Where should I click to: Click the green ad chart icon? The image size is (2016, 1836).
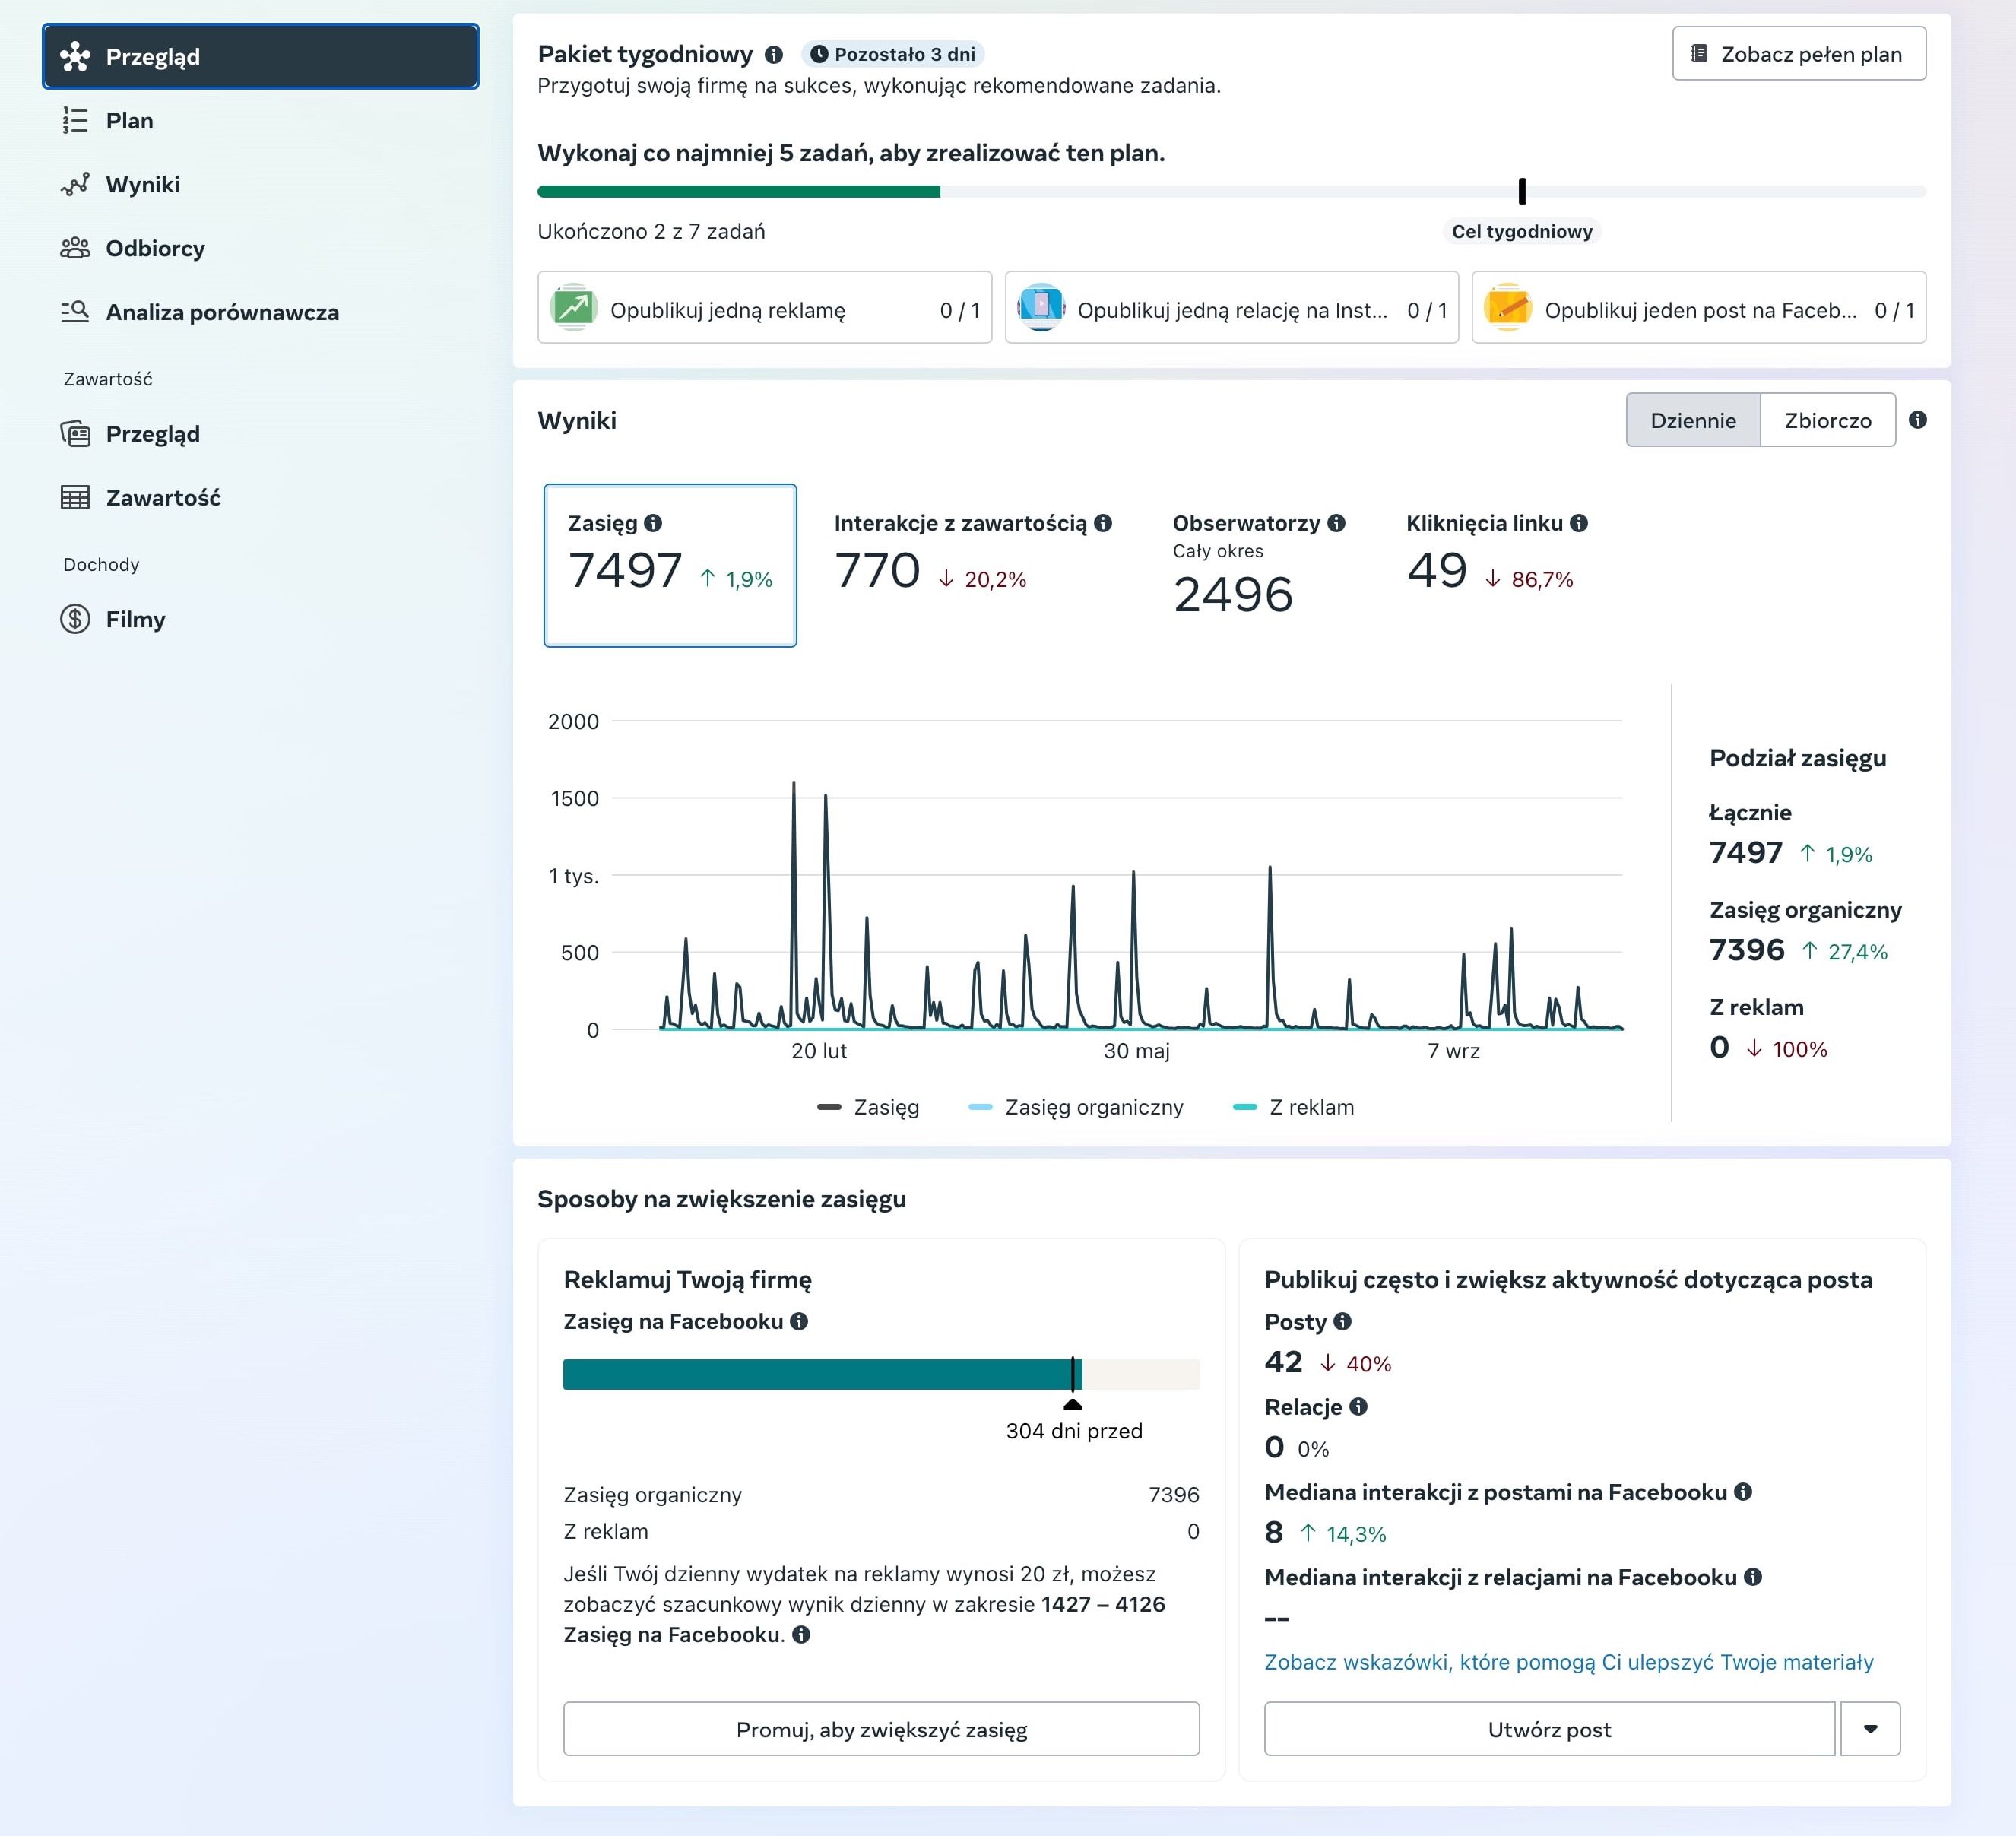click(574, 307)
